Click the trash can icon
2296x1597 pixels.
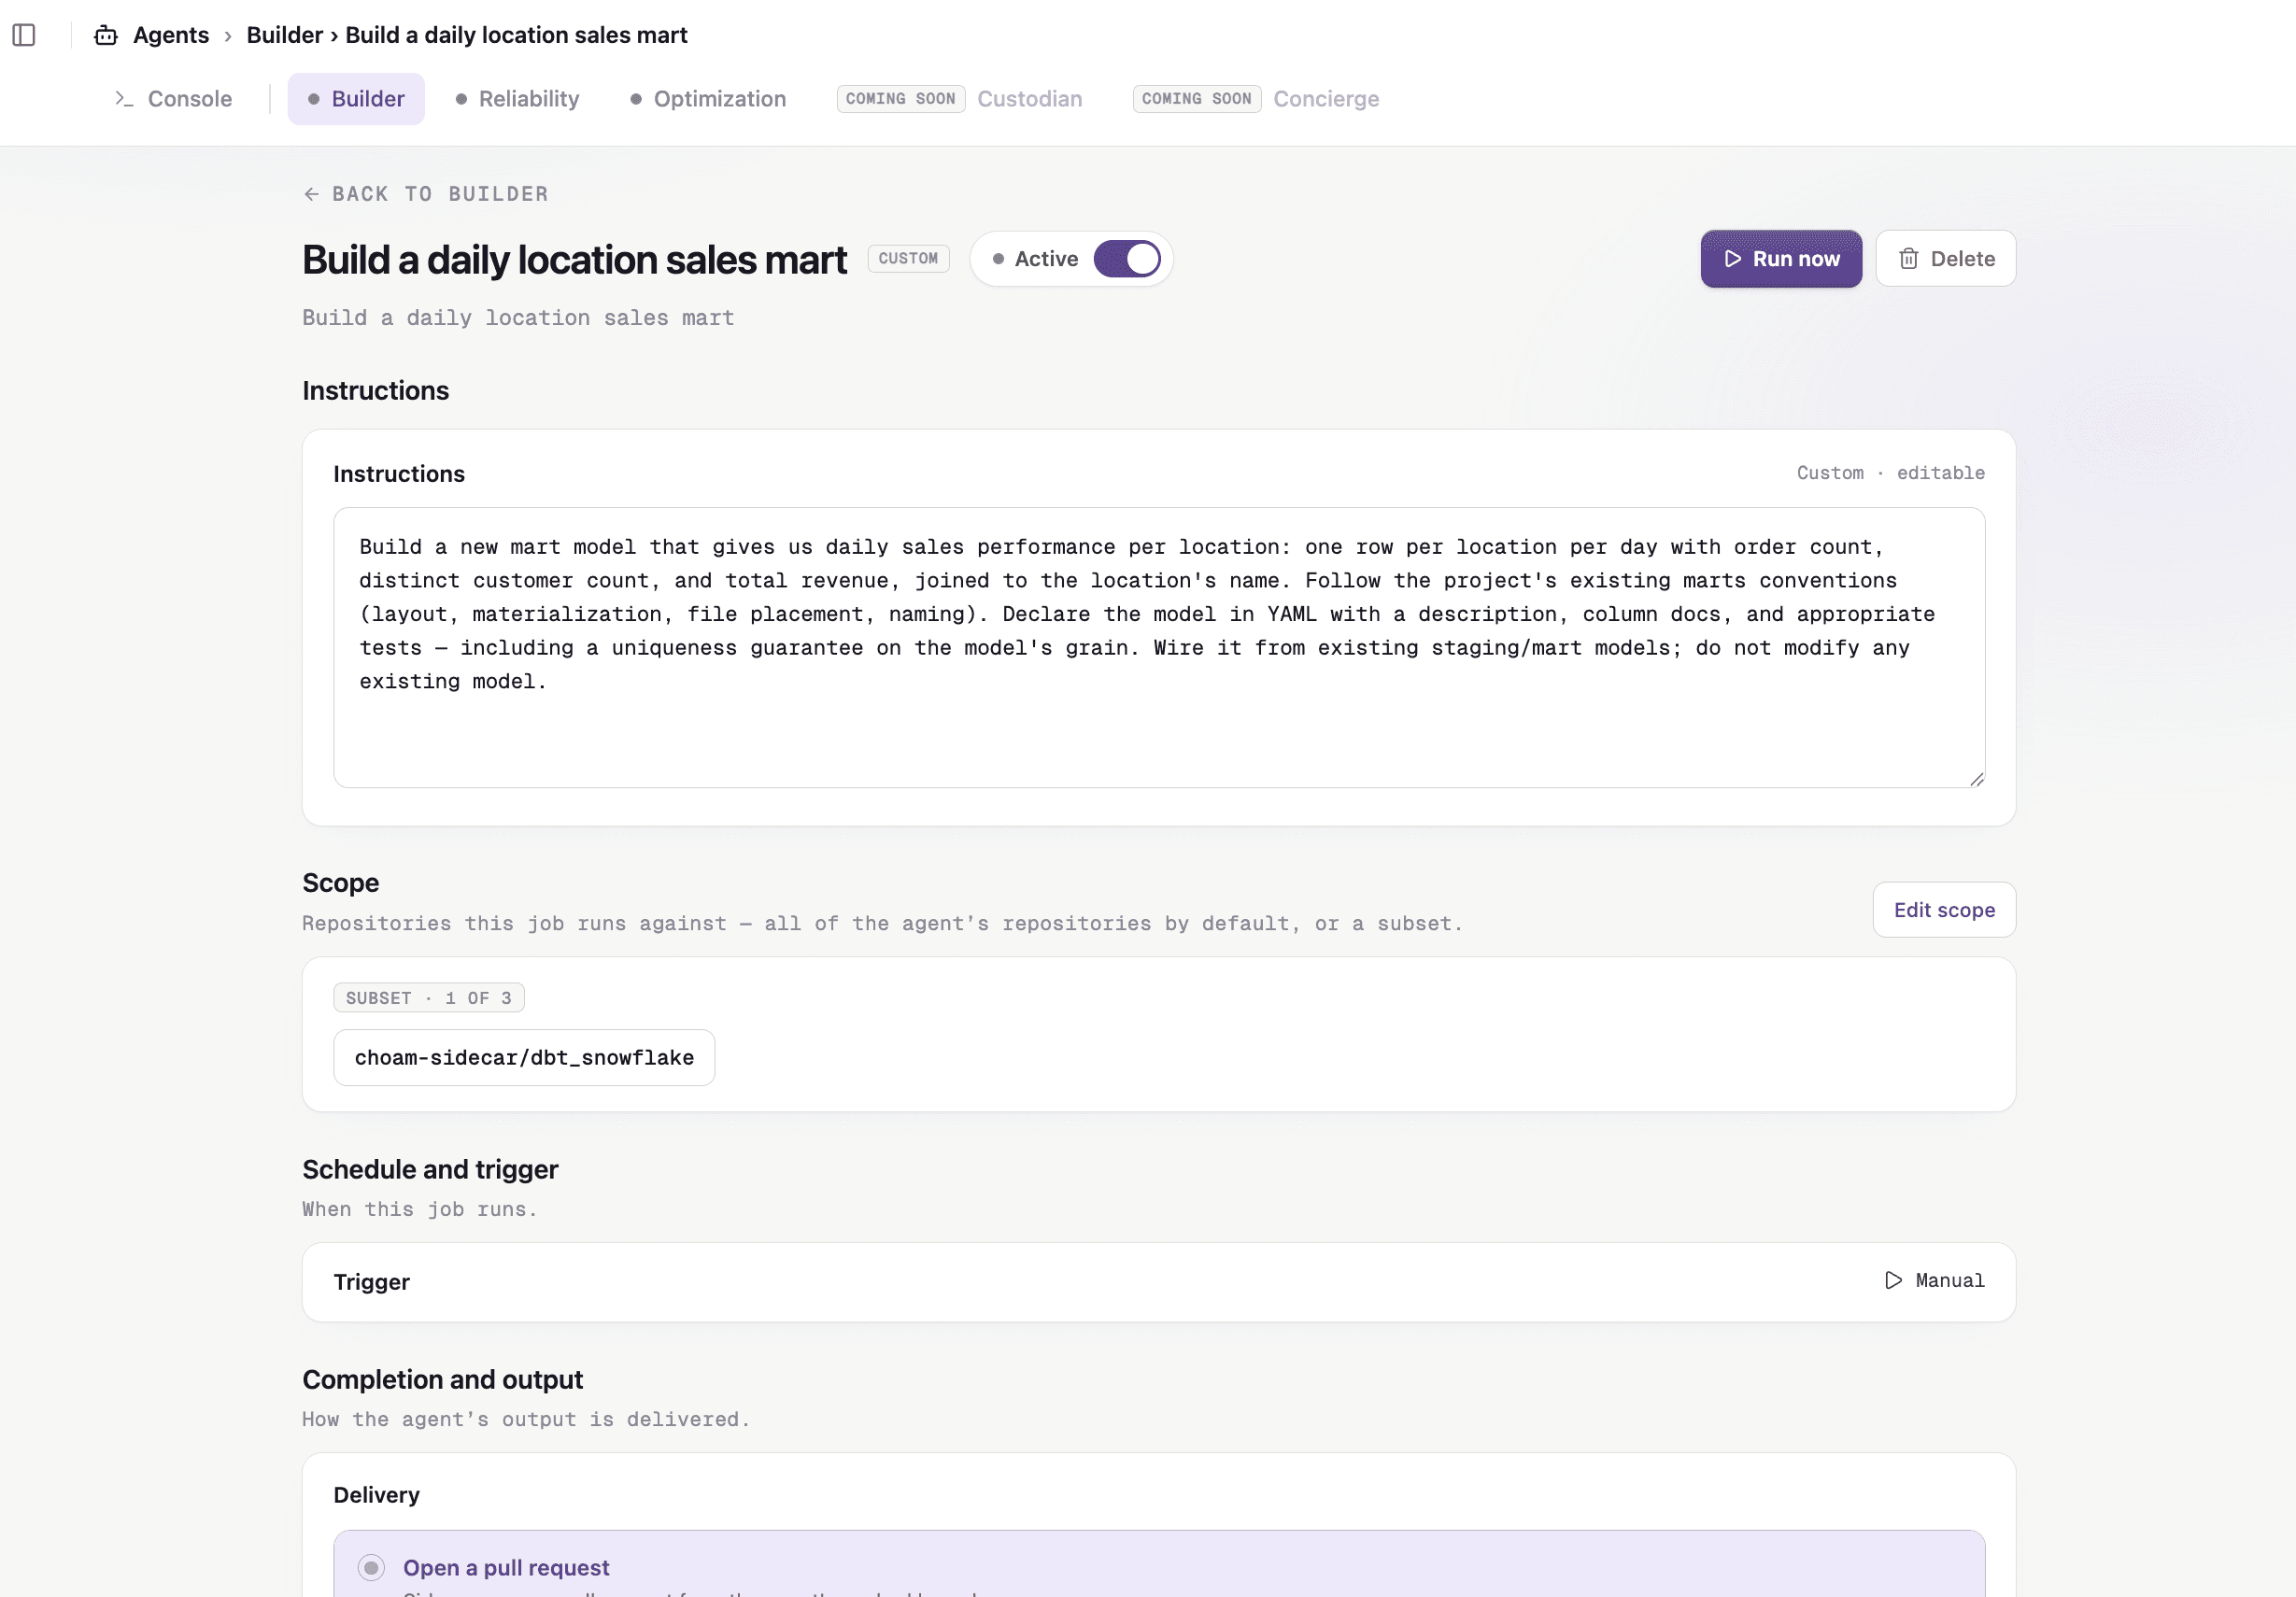pos(1909,259)
